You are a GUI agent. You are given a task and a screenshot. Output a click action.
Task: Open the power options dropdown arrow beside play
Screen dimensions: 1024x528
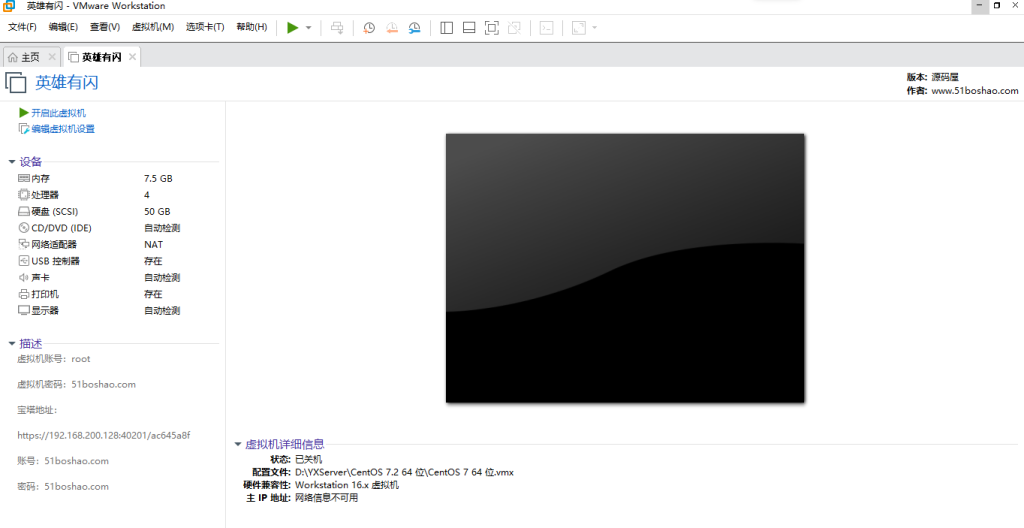(x=308, y=27)
